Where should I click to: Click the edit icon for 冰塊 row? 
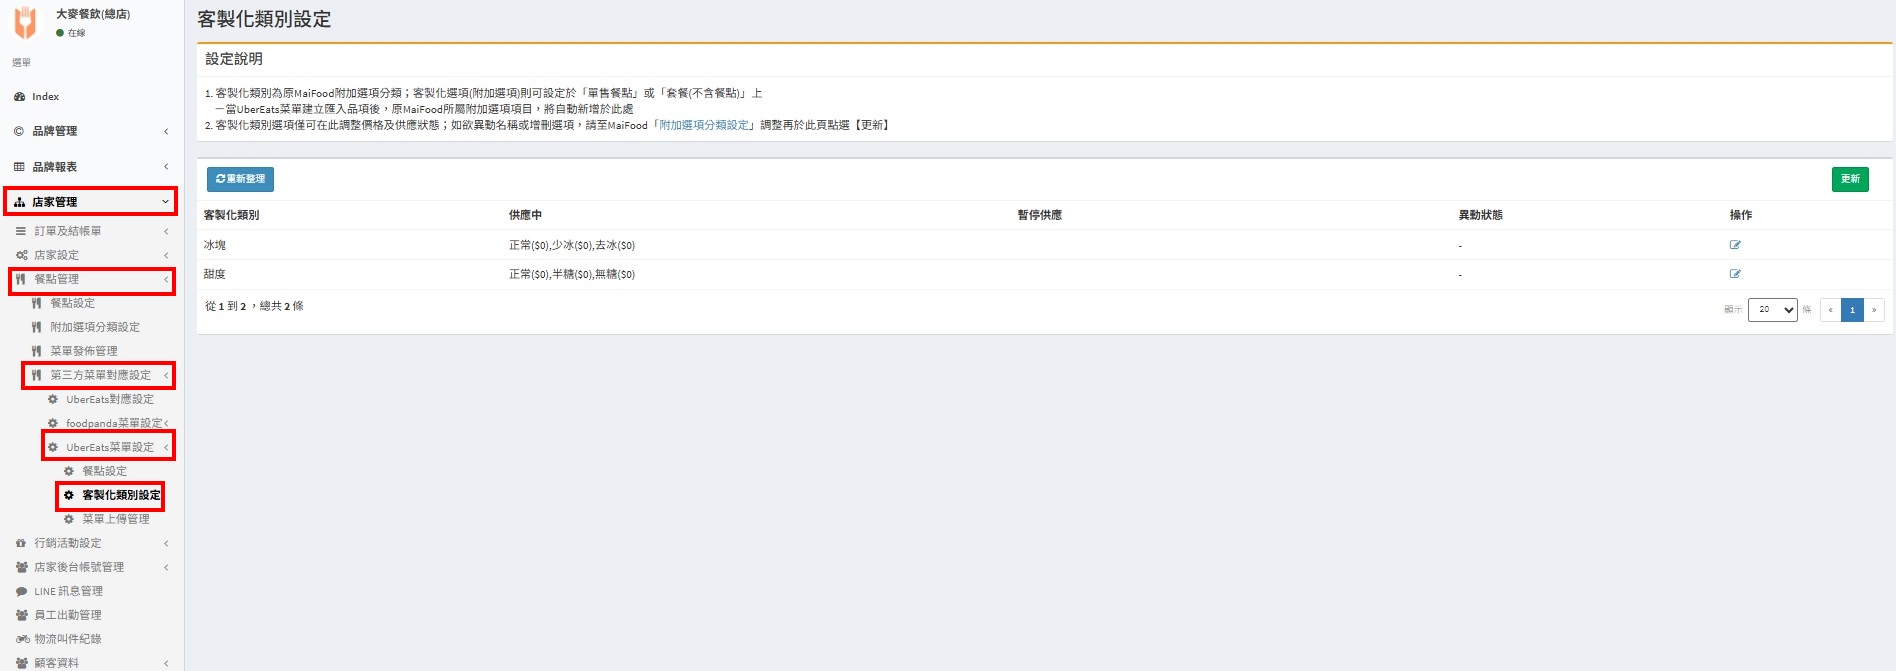pos(1735,245)
